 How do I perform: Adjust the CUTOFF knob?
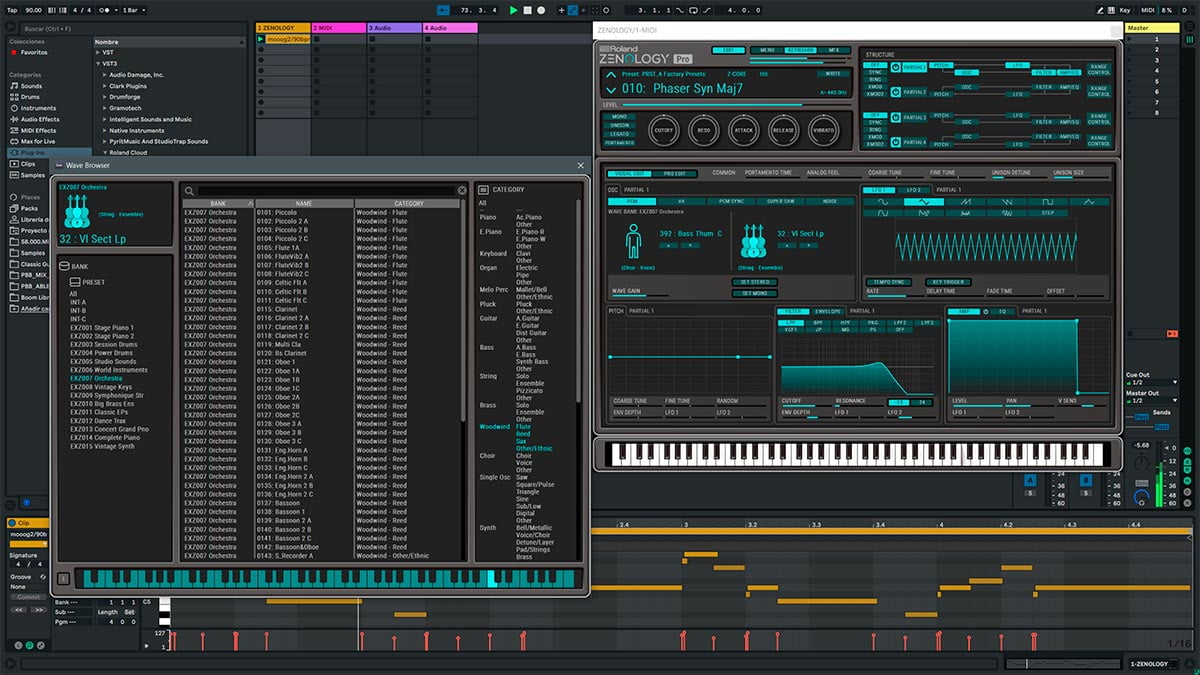click(x=664, y=130)
